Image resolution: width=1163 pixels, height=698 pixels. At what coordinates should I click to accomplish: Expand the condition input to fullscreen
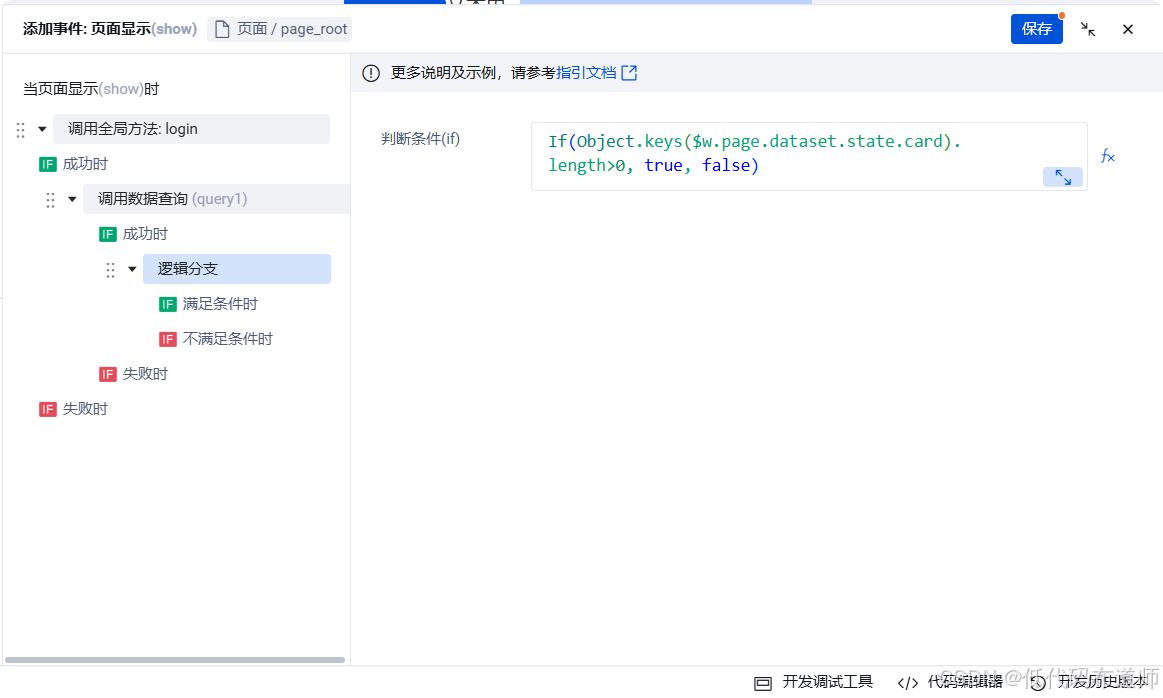[1063, 177]
